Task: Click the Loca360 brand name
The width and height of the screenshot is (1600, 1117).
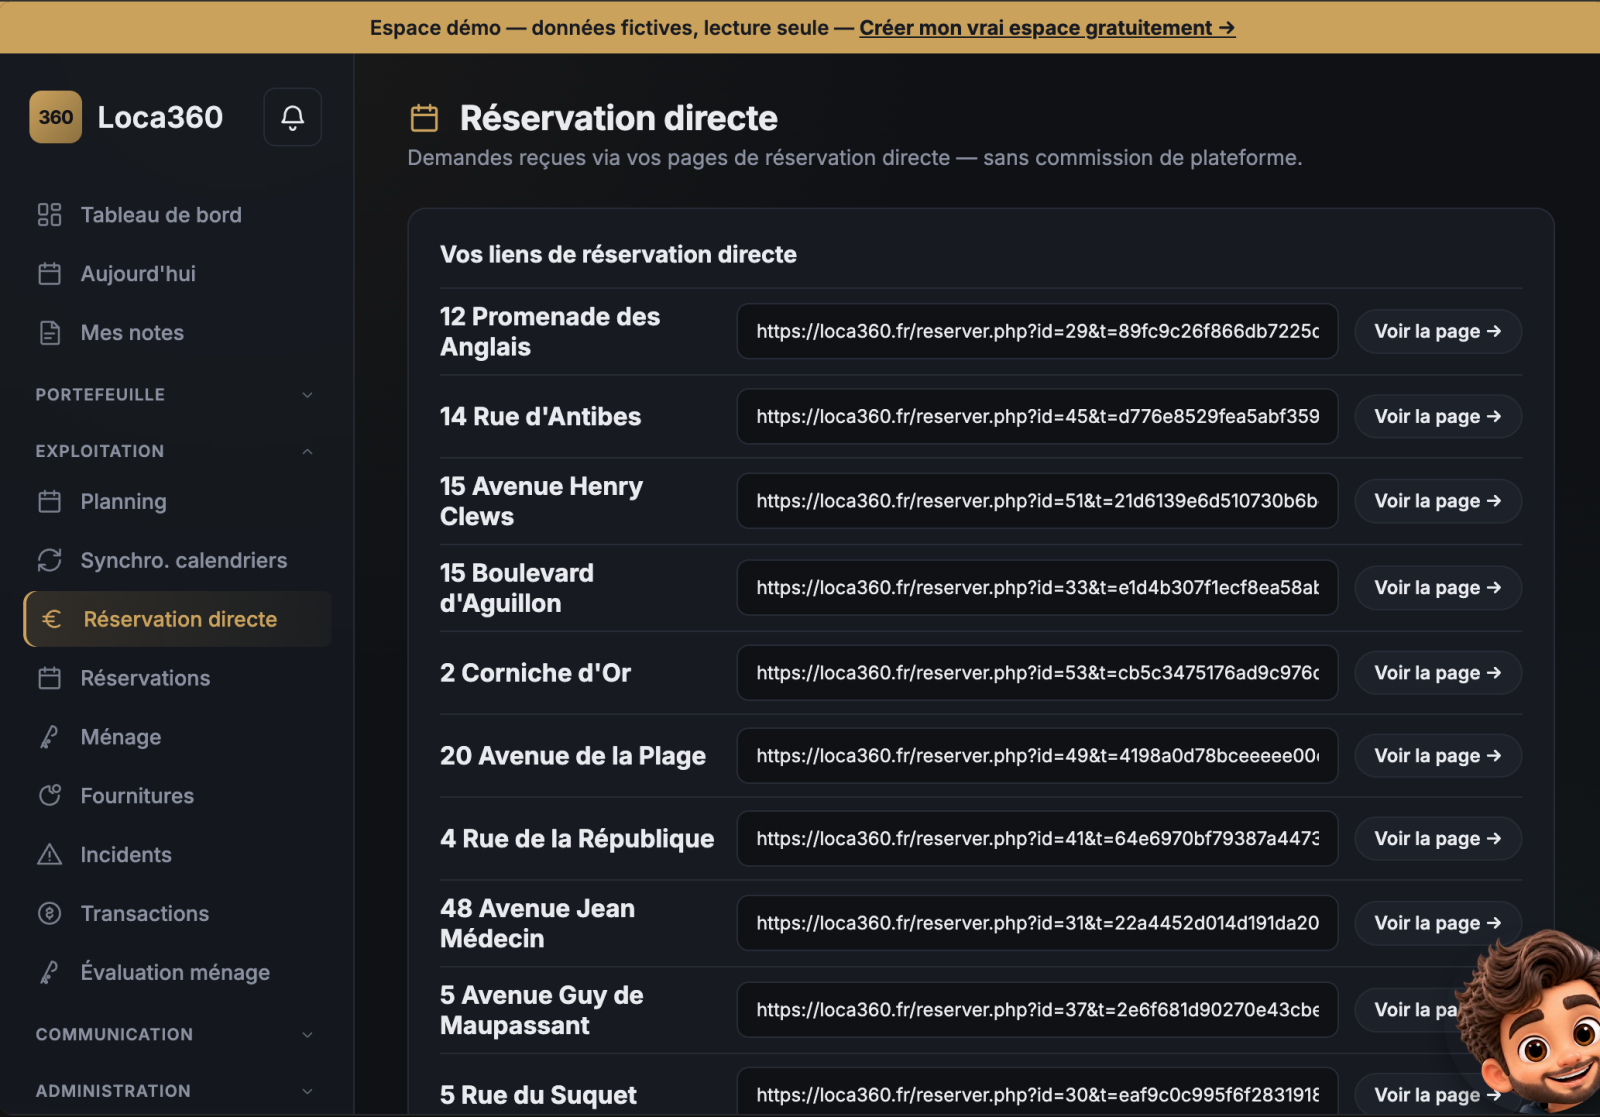Action: (x=160, y=117)
